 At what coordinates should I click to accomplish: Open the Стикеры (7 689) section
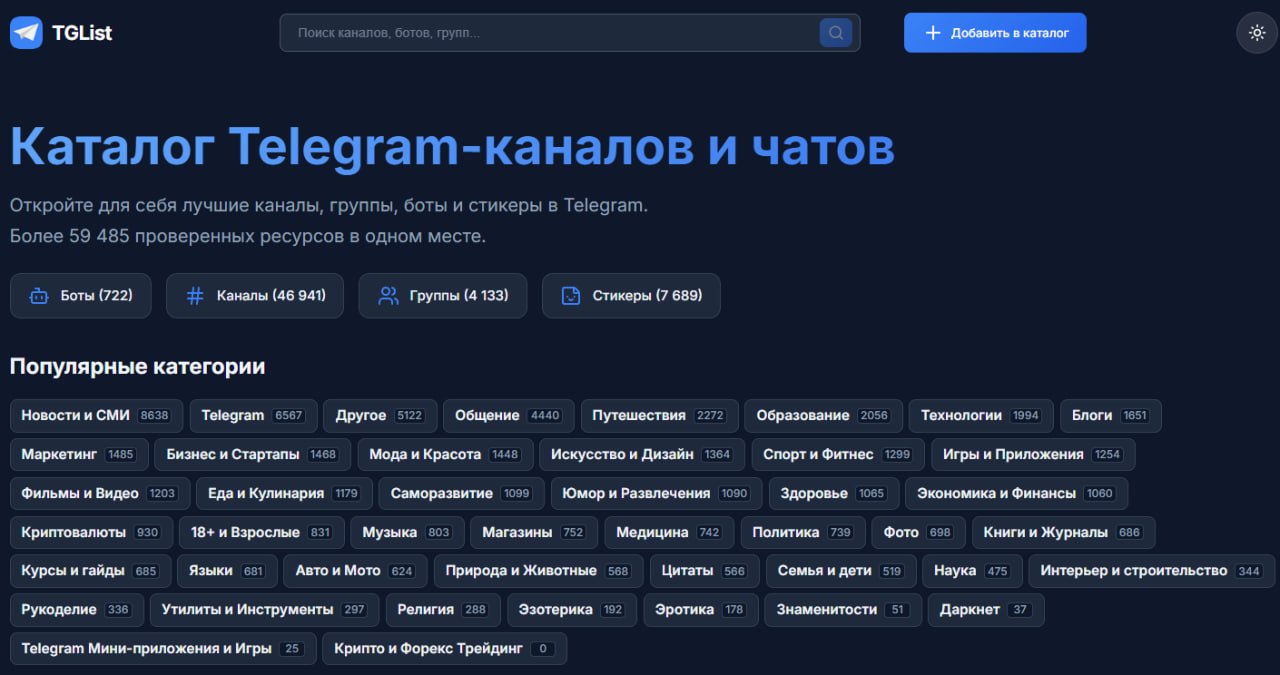(631, 296)
